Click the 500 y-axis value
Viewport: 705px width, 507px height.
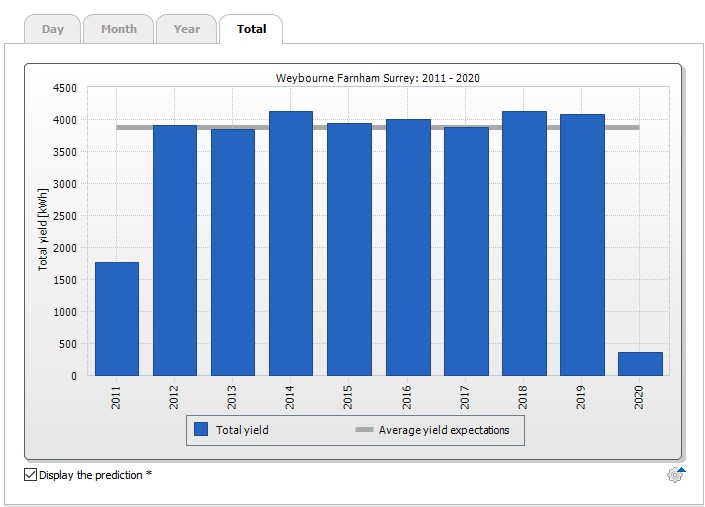pyautogui.click(x=68, y=344)
